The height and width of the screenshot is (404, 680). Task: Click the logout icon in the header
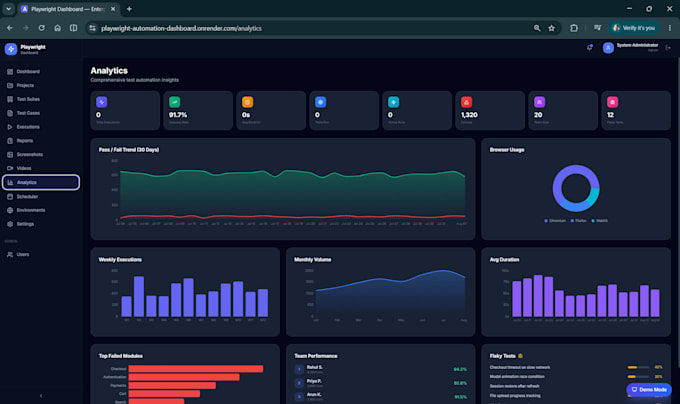point(668,48)
